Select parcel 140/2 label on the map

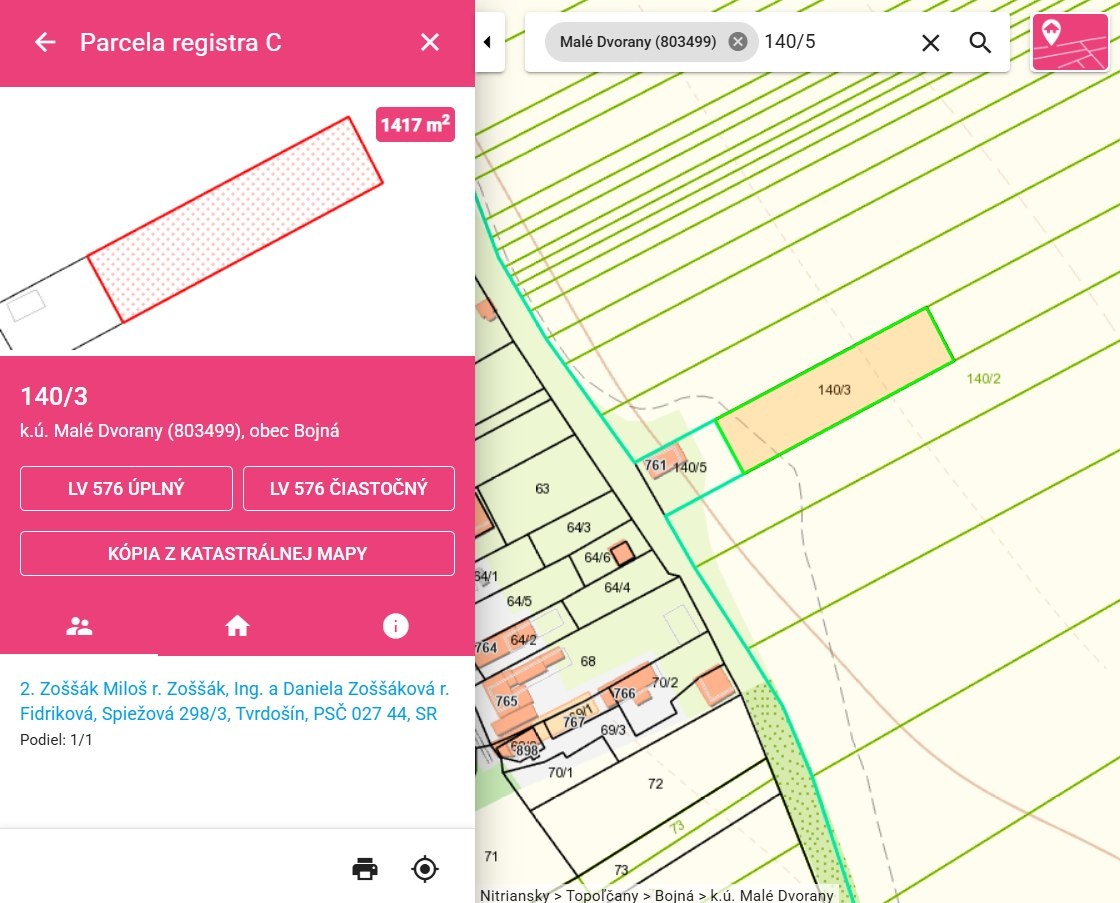coord(984,379)
